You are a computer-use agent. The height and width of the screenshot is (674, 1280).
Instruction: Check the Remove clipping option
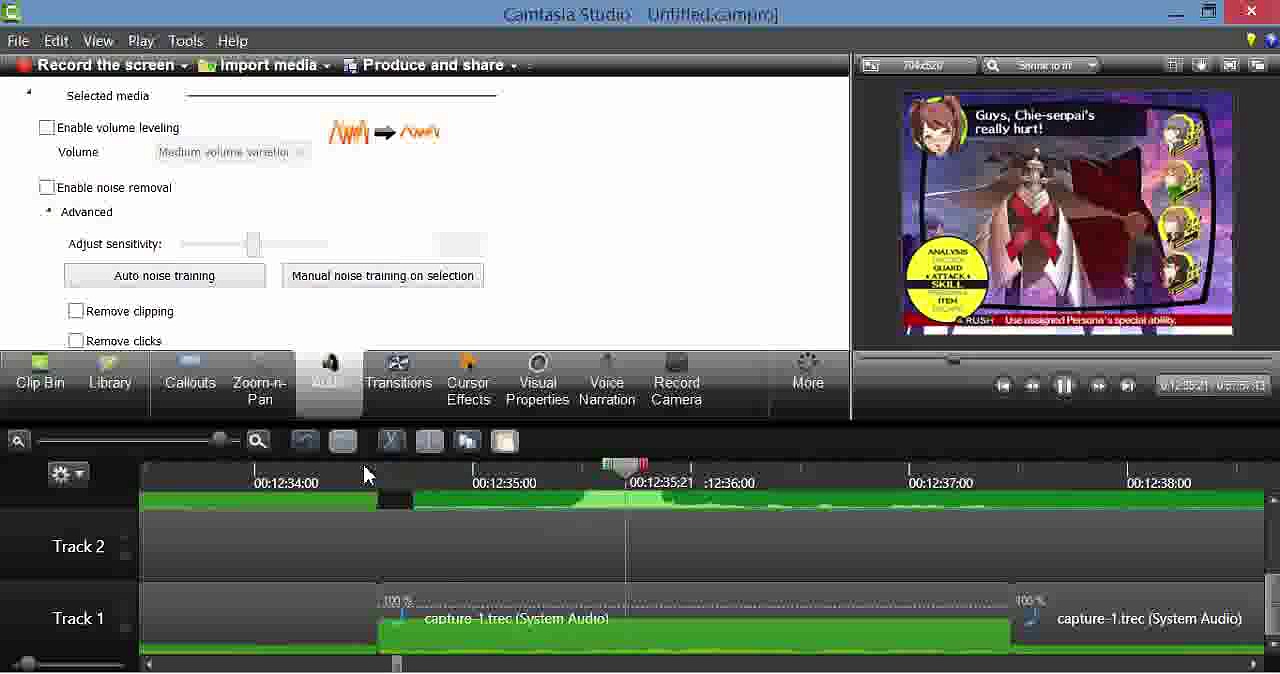tap(76, 312)
